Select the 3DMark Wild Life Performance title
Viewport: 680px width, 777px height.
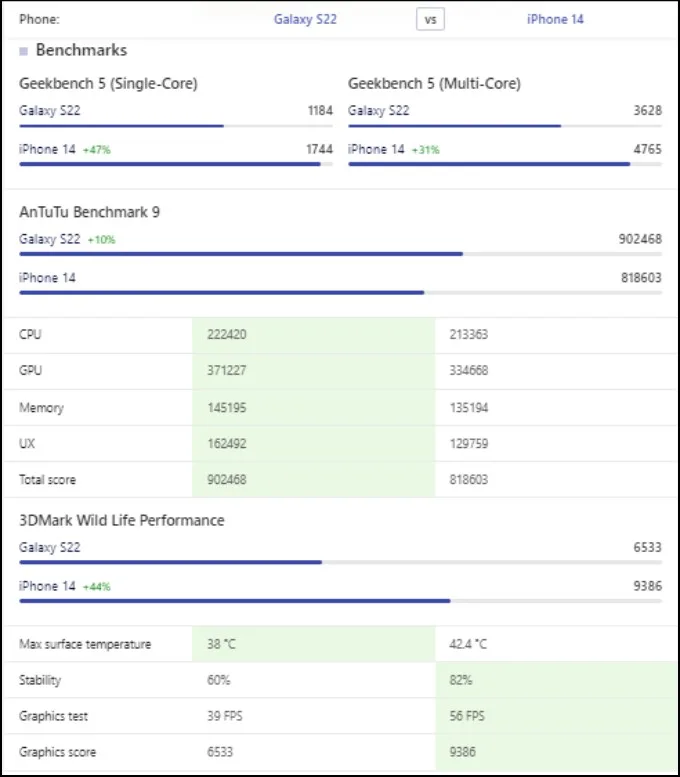pyautogui.click(x=121, y=520)
